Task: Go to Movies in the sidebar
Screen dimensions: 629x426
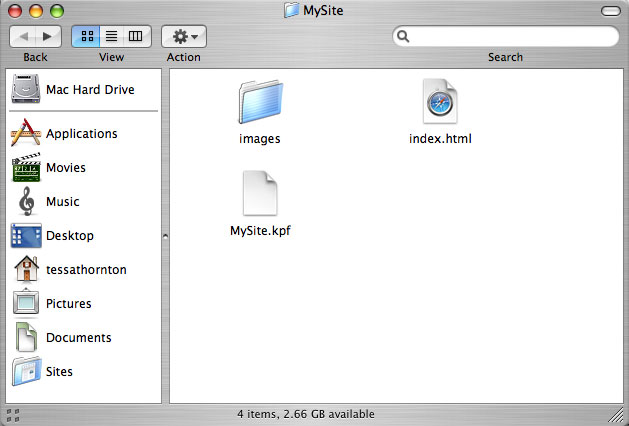Action: [x=49, y=167]
